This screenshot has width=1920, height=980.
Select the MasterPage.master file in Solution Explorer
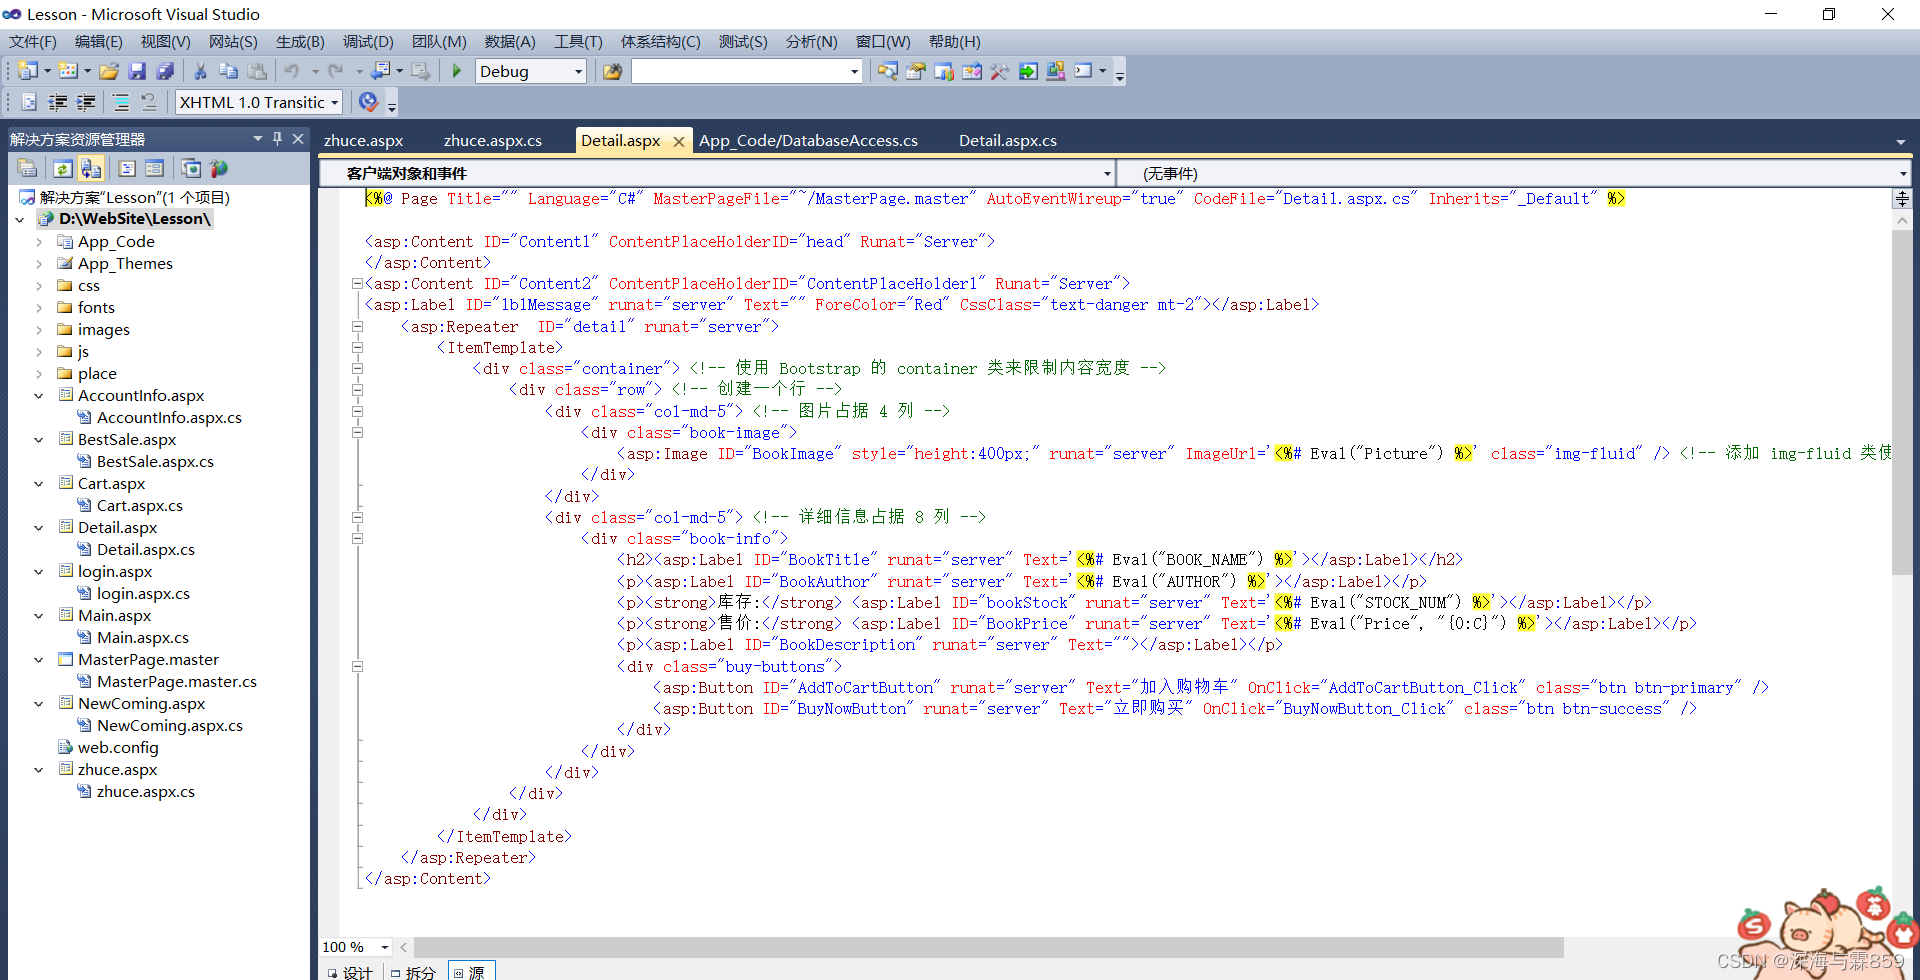click(x=147, y=659)
